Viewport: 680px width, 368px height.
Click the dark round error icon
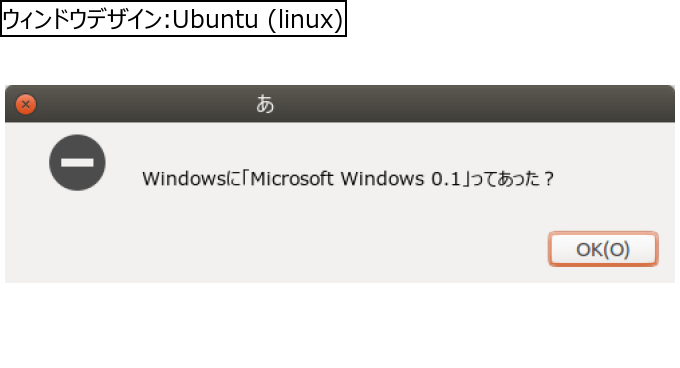77,163
